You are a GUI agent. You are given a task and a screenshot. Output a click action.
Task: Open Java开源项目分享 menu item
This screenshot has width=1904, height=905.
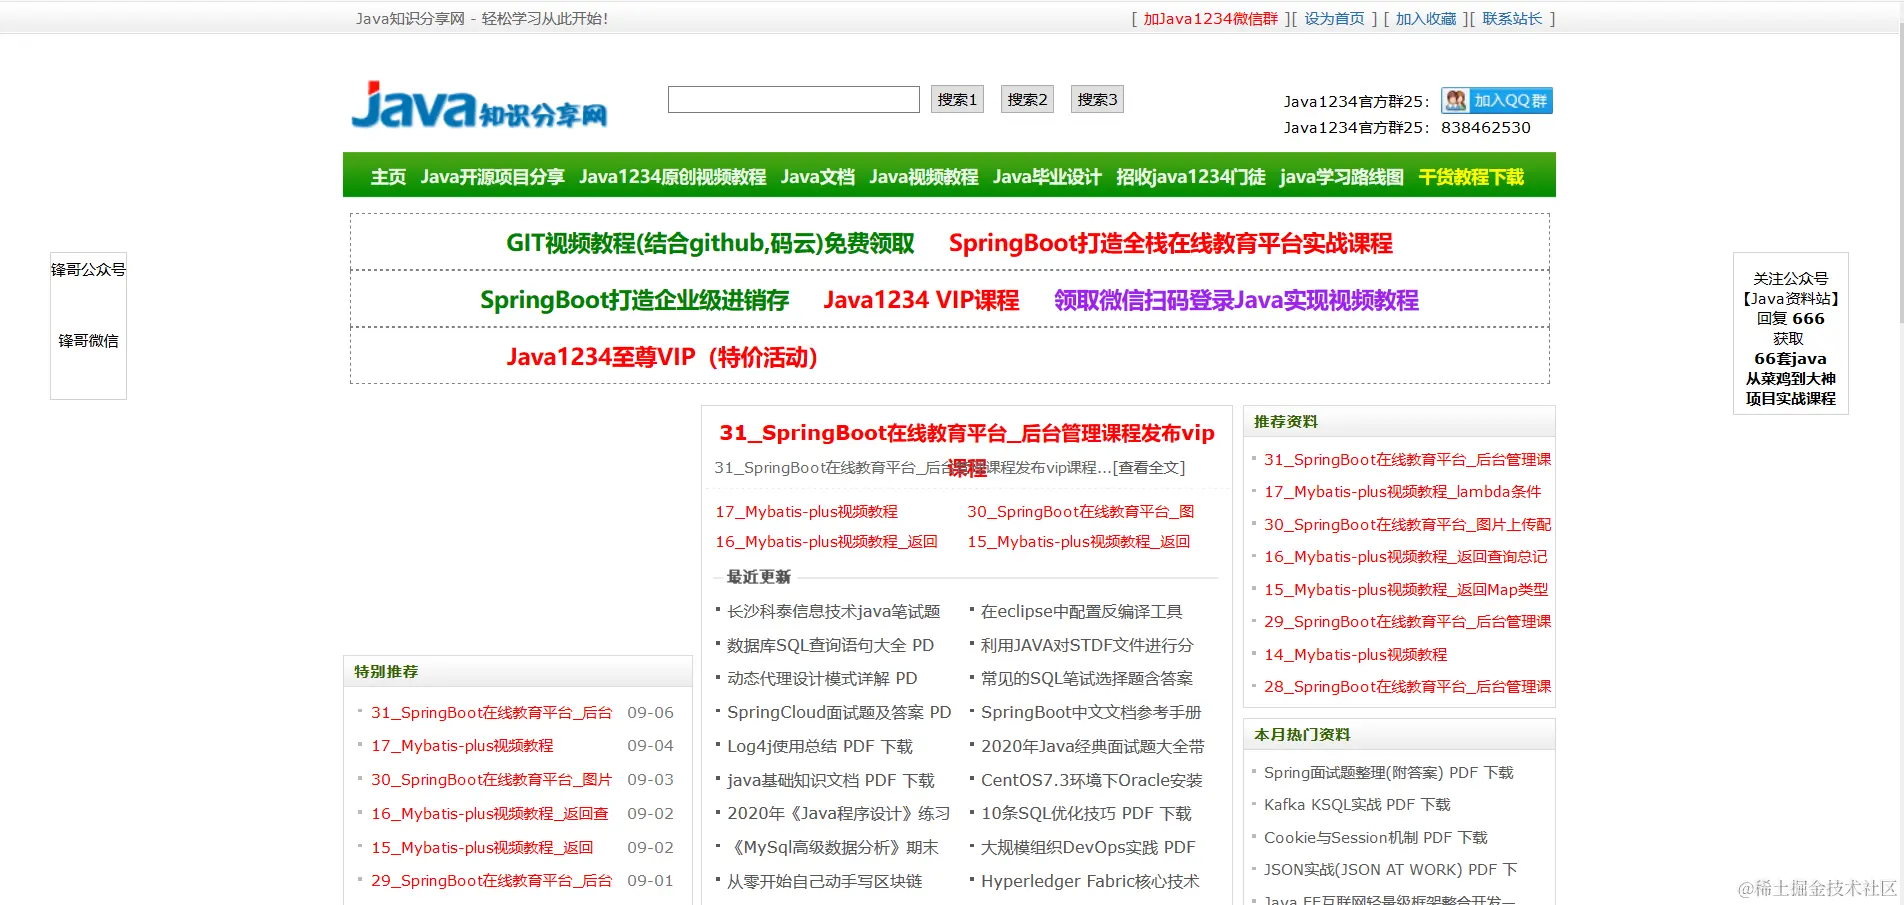tap(492, 177)
